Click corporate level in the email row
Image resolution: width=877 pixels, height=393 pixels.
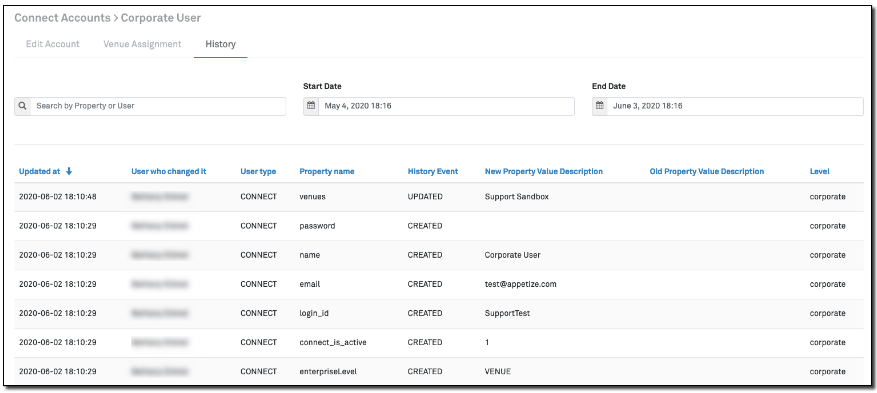[x=828, y=284]
